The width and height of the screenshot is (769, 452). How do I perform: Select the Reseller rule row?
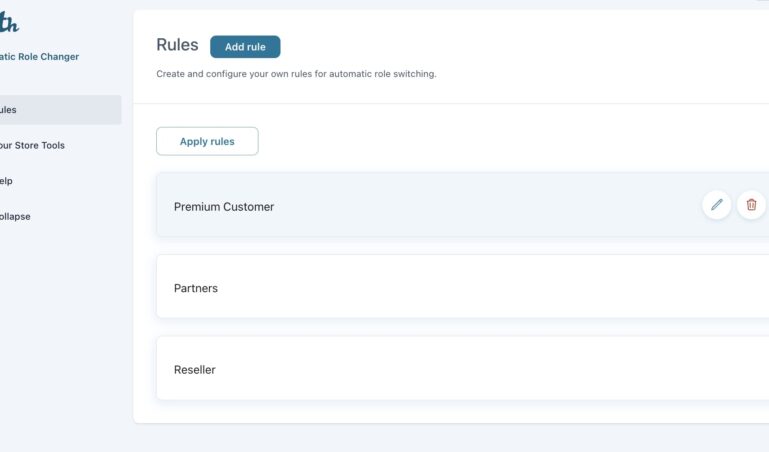(x=462, y=368)
